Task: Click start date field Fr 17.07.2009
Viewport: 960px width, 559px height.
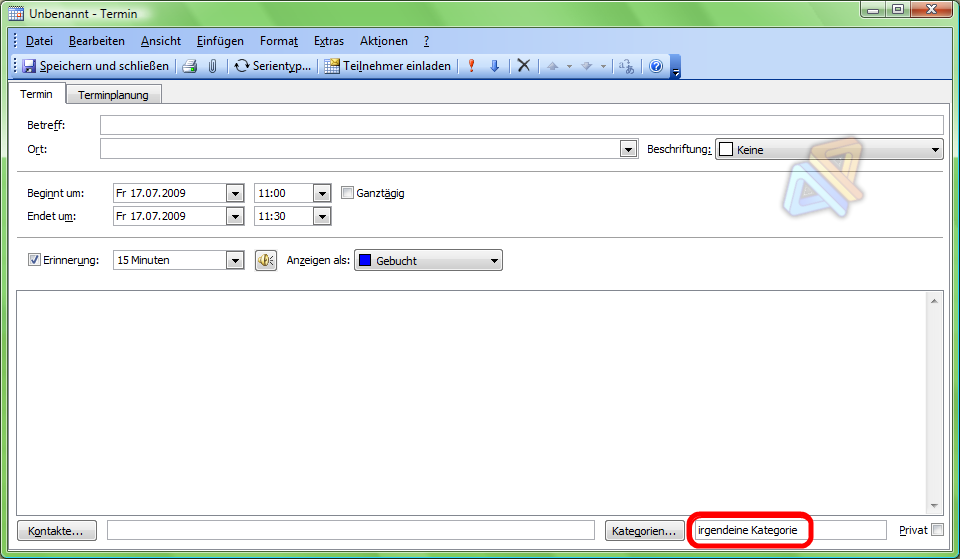Action: click(170, 193)
